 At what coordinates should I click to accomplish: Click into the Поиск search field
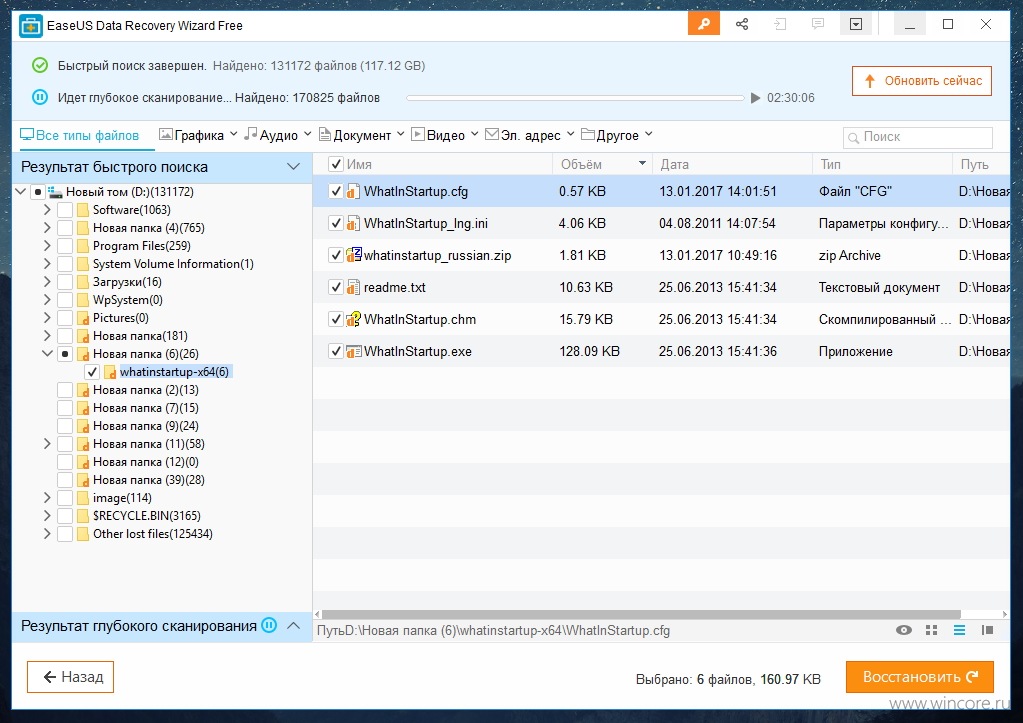click(x=918, y=137)
